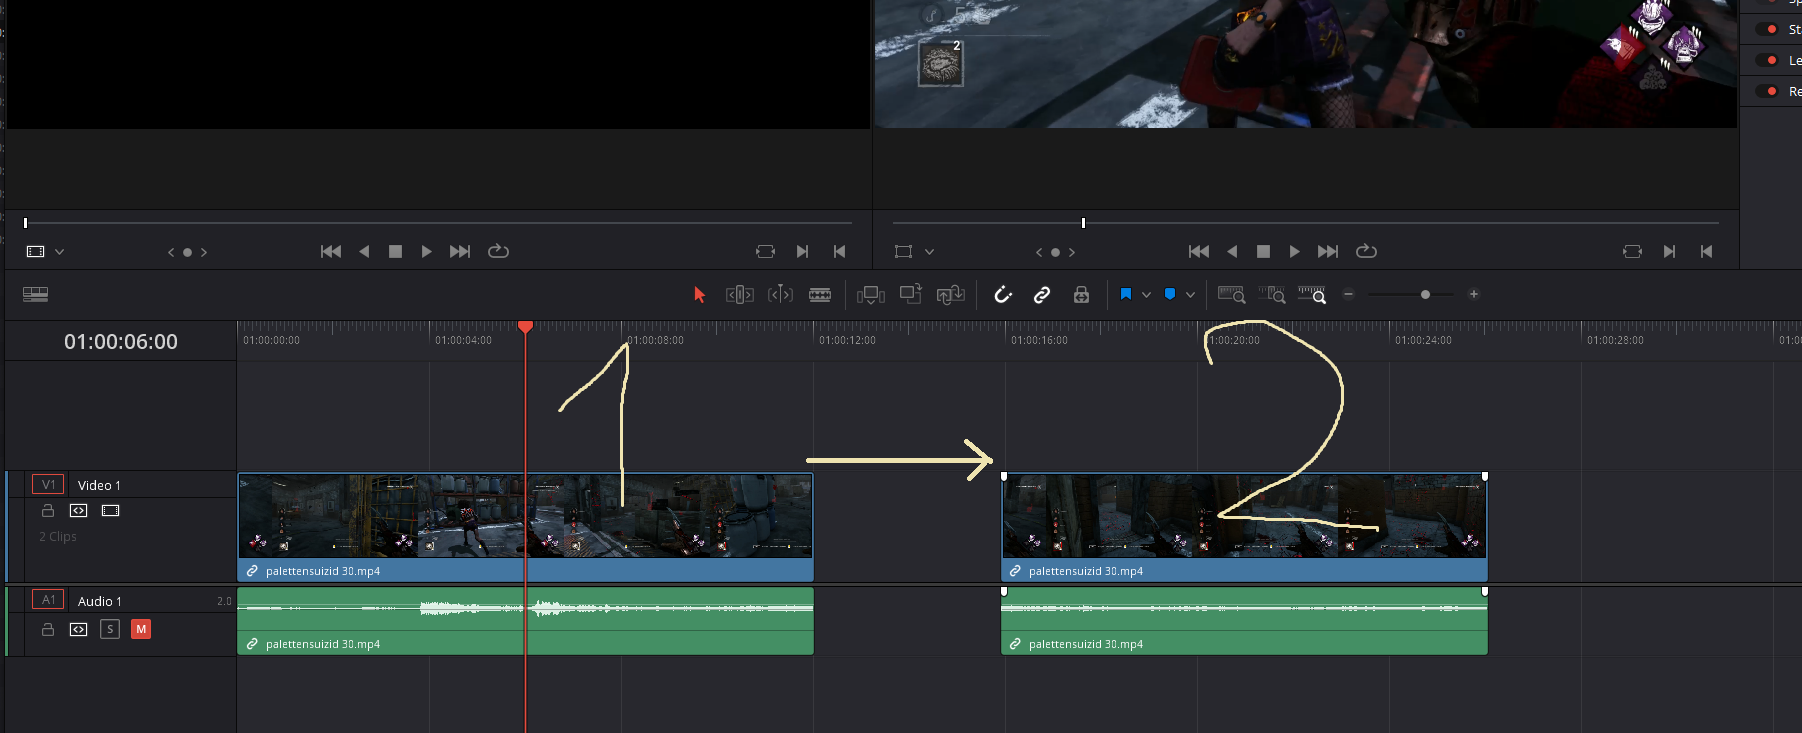Go to last frame in timeline viewer

coord(1328,251)
